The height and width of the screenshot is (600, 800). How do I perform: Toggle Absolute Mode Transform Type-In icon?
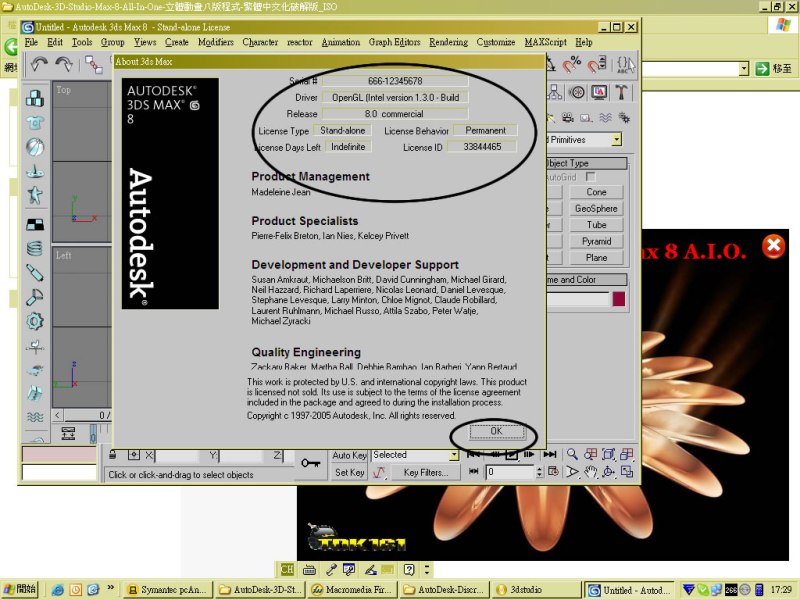(x=134, y=455)
